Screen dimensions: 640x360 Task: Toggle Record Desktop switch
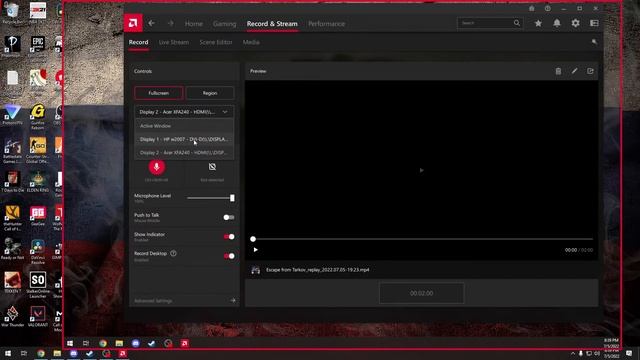229,256
